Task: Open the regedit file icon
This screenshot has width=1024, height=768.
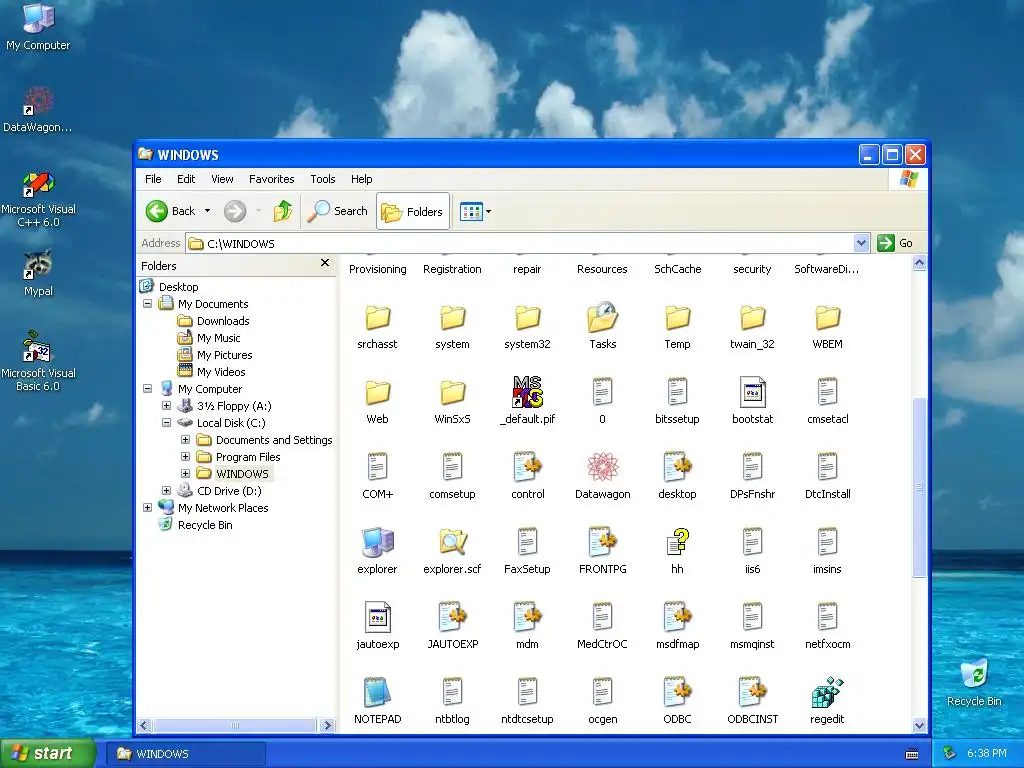Action: tap(827, 692)
